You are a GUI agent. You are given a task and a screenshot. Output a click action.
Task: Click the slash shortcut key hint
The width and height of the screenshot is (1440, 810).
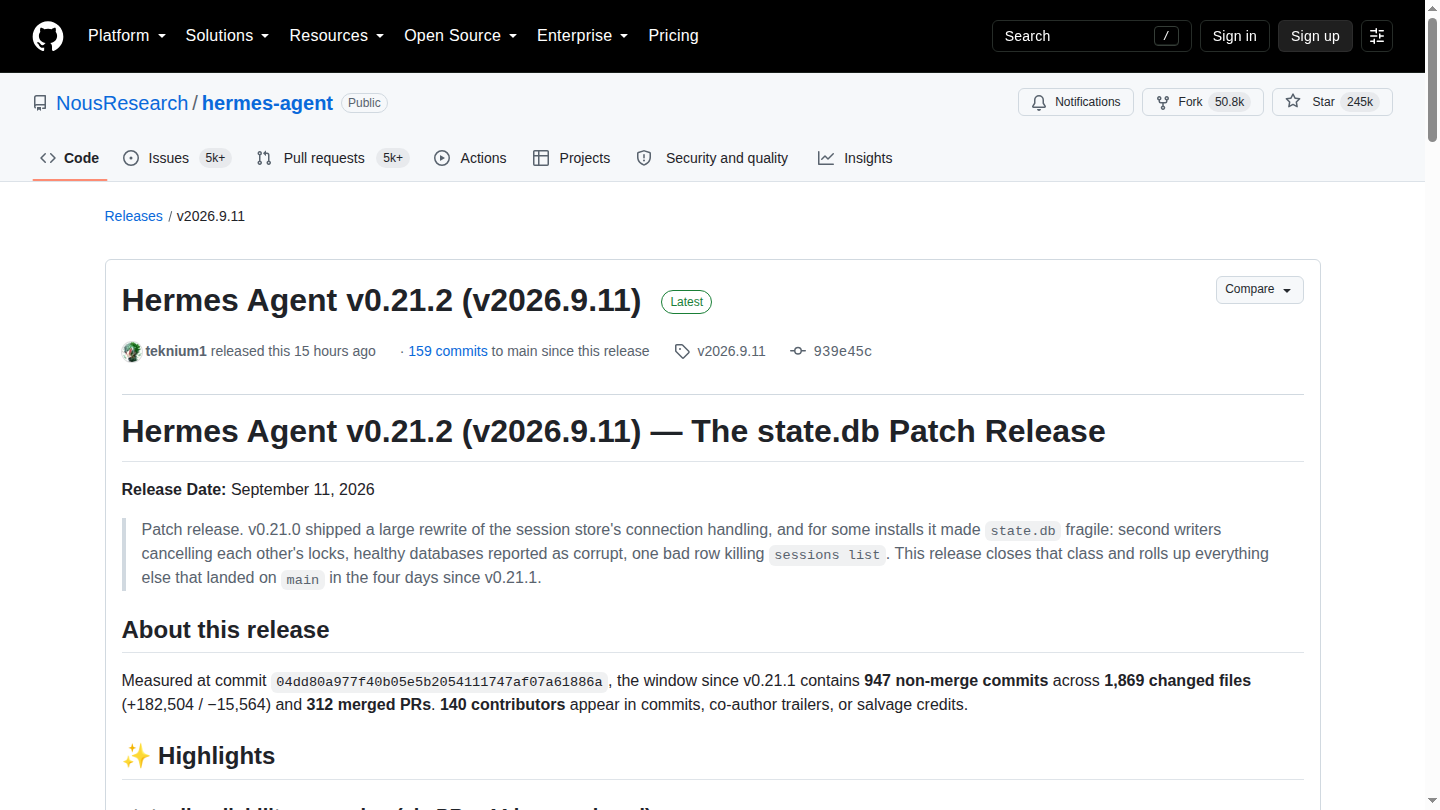pos(1166,36)
